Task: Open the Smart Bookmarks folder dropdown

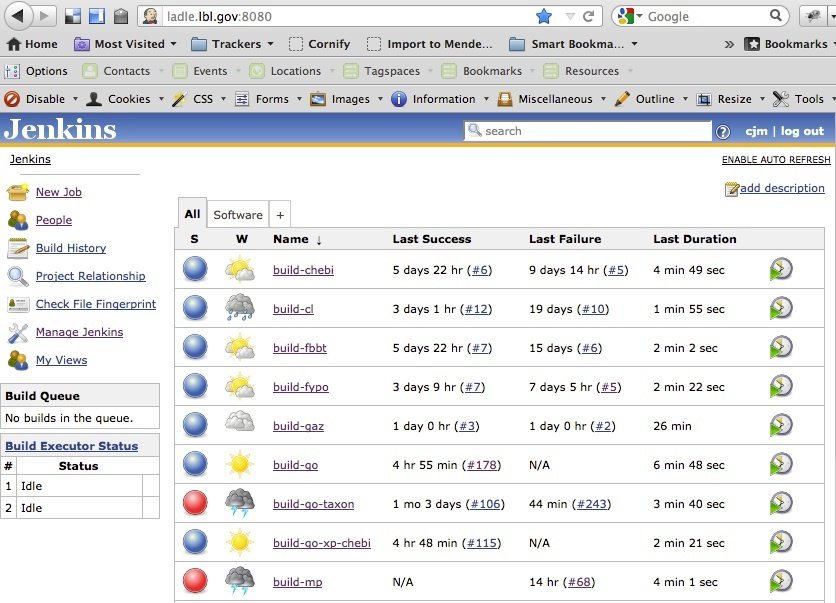Action: (x=573, y=44)
